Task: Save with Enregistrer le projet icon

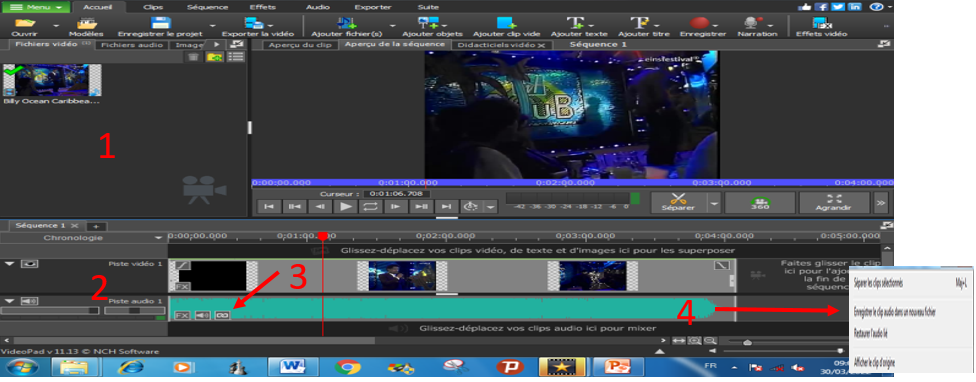Action: [x=161, y=23]
